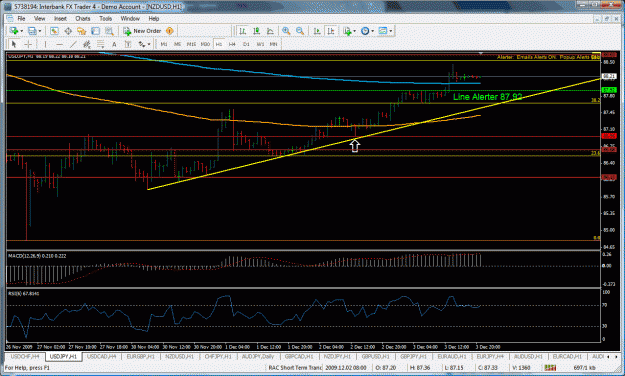Click the Zoom In magnifier
The height and width of the screenshot is (376, 625).
click(286, 31)
